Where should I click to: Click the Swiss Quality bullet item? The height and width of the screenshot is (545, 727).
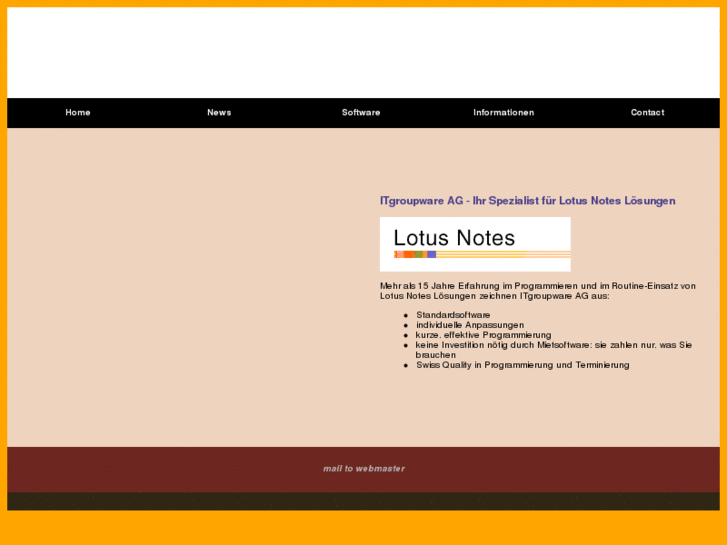pyautogui.click(x=523, y=365)
